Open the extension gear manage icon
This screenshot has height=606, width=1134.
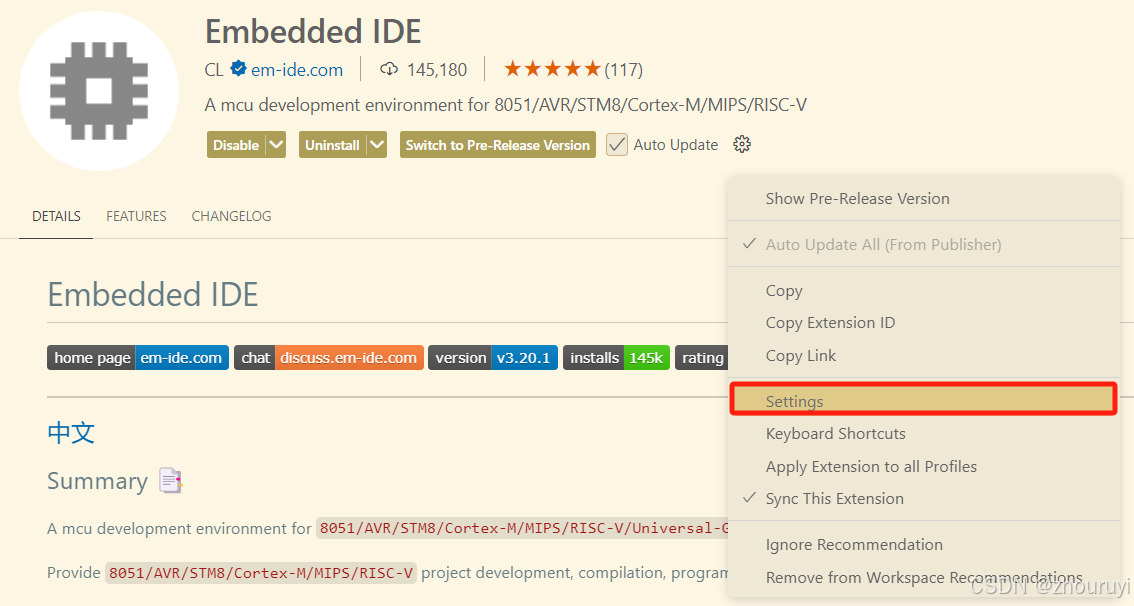[742, 144]
